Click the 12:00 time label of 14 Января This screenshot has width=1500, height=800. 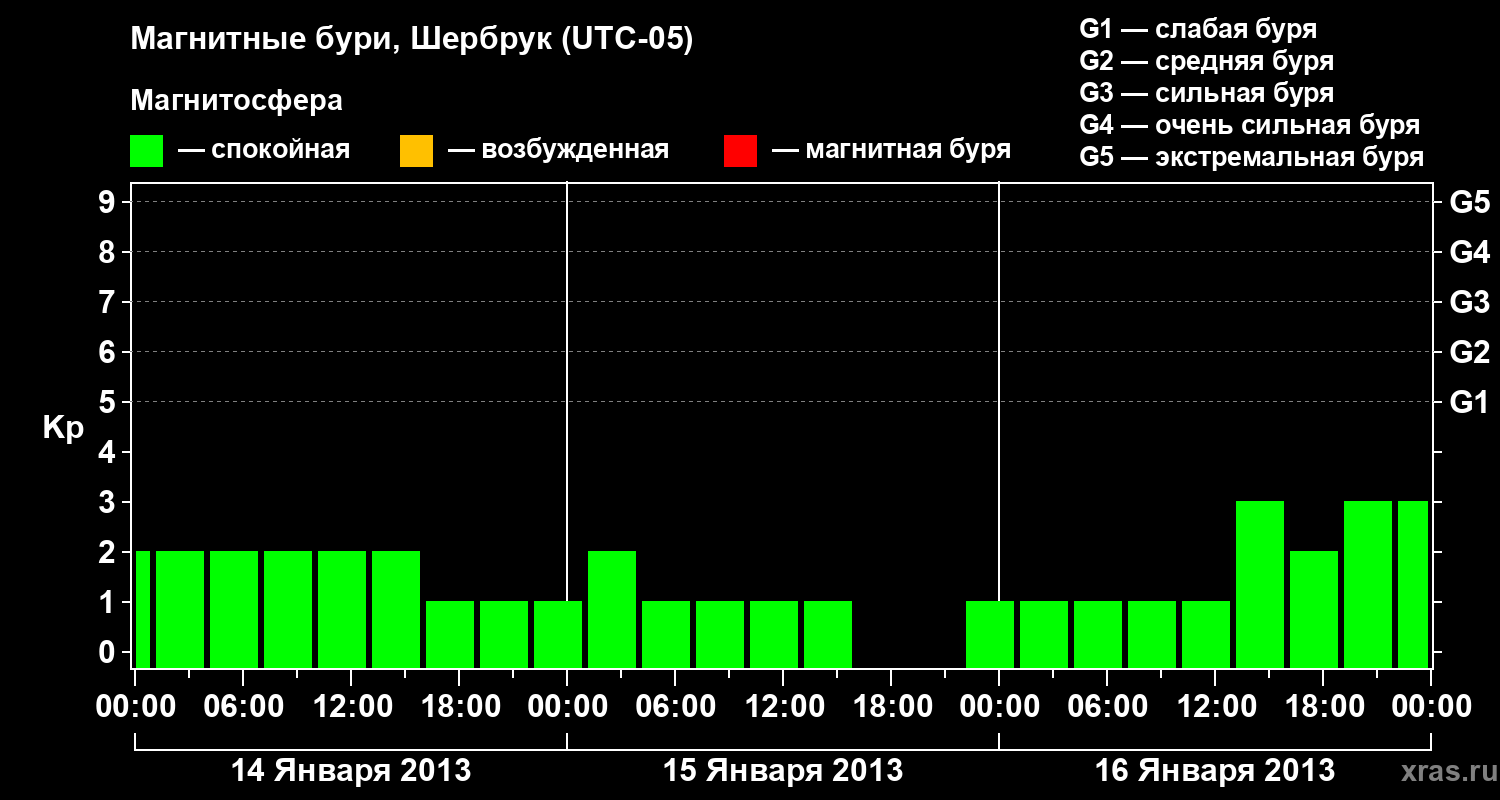(x=351, y=707)
